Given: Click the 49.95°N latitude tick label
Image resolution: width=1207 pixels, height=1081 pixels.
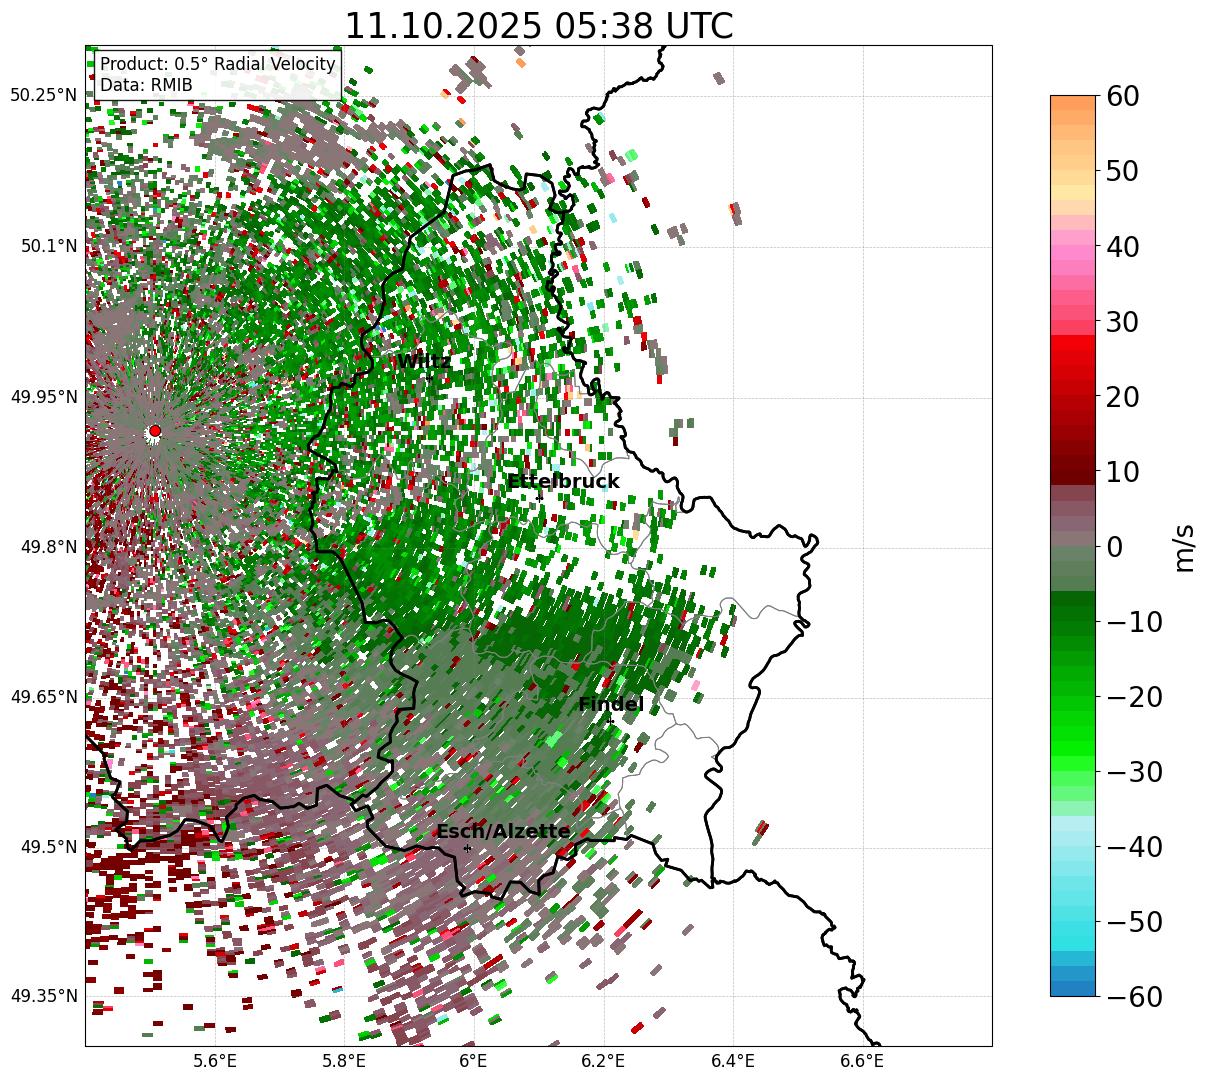Looking at the screenshot, I should [x=44, y=397].
